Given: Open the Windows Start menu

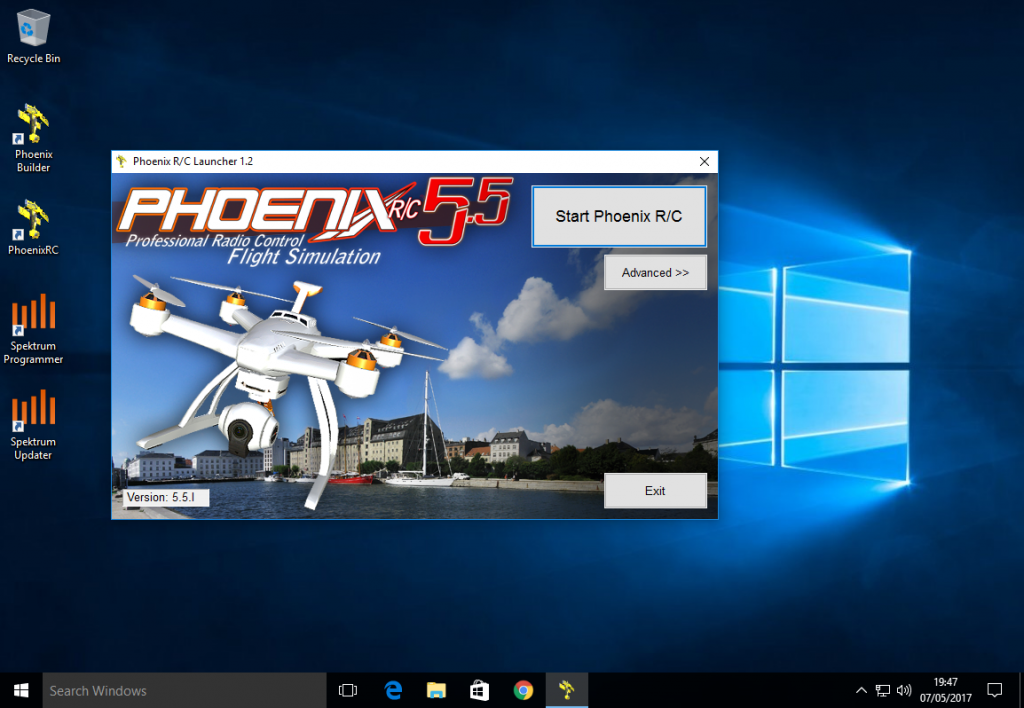Looking at the screenshot, I should (x=21, y=690).
